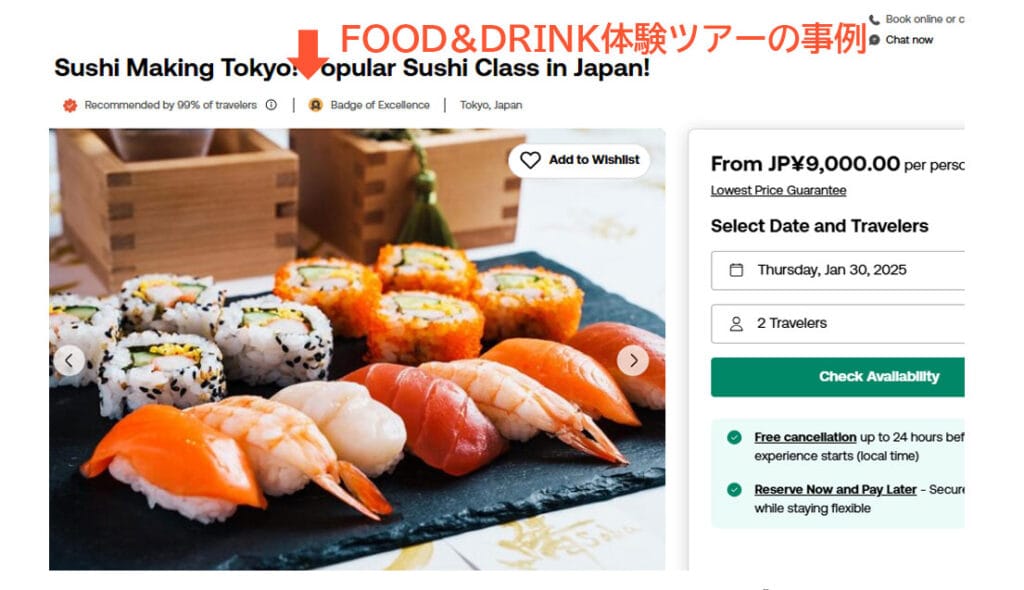Click the Tokyo, Japan location link

(491, 105)
